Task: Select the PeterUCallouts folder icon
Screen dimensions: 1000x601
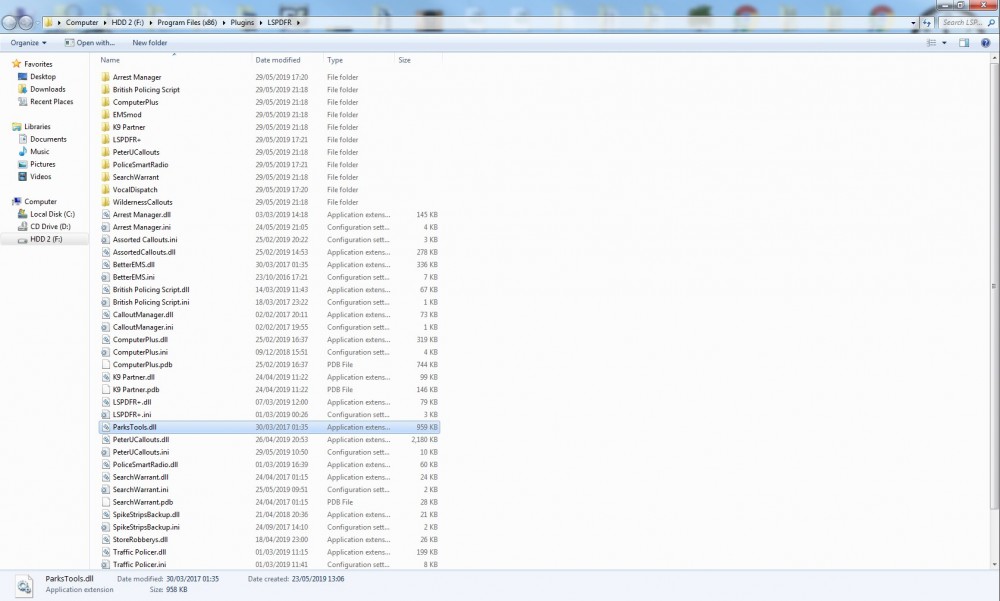Action: click(x=106, y=152)
